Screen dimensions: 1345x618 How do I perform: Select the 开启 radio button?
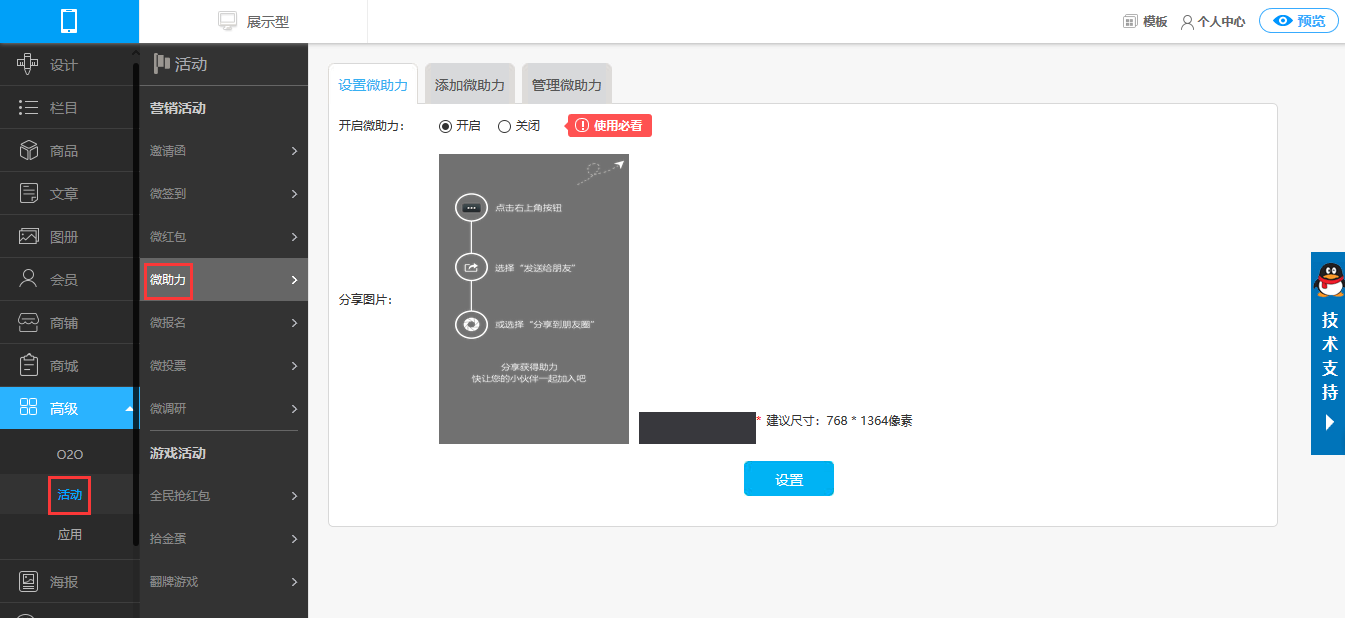click(x=445, y=126)
